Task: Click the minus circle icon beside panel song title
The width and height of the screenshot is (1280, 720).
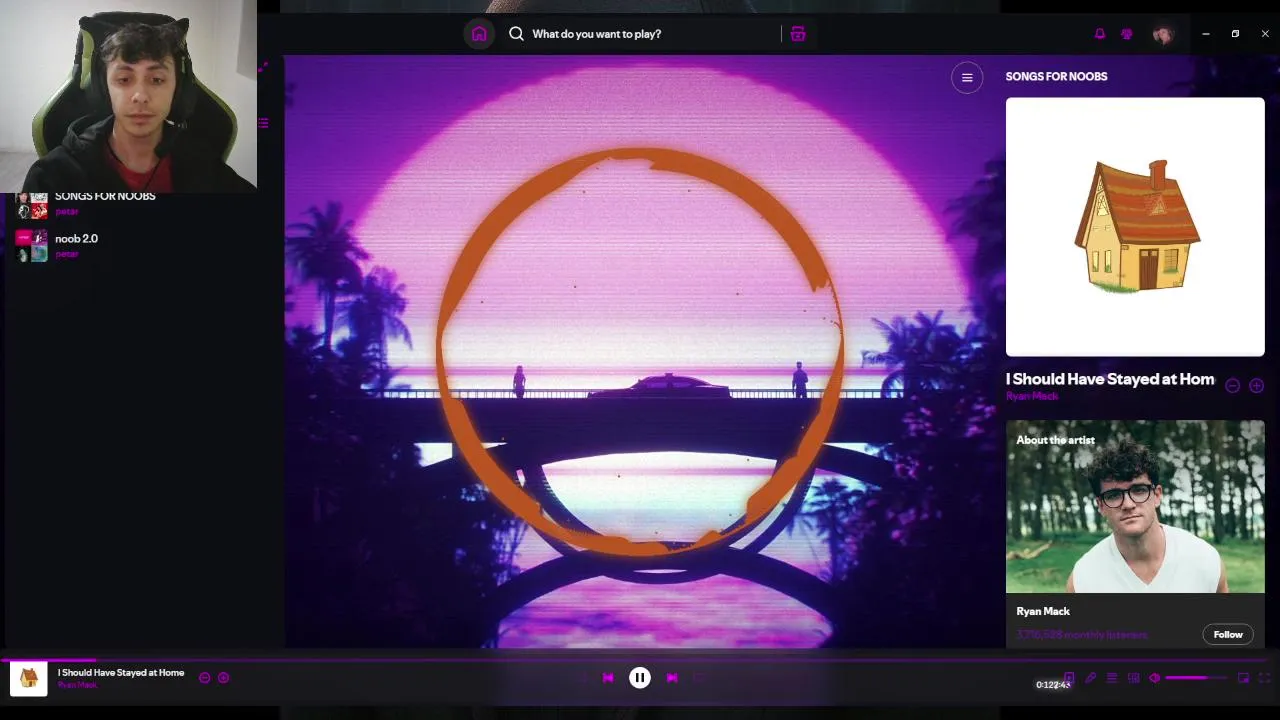Action: coord(1233,385)
